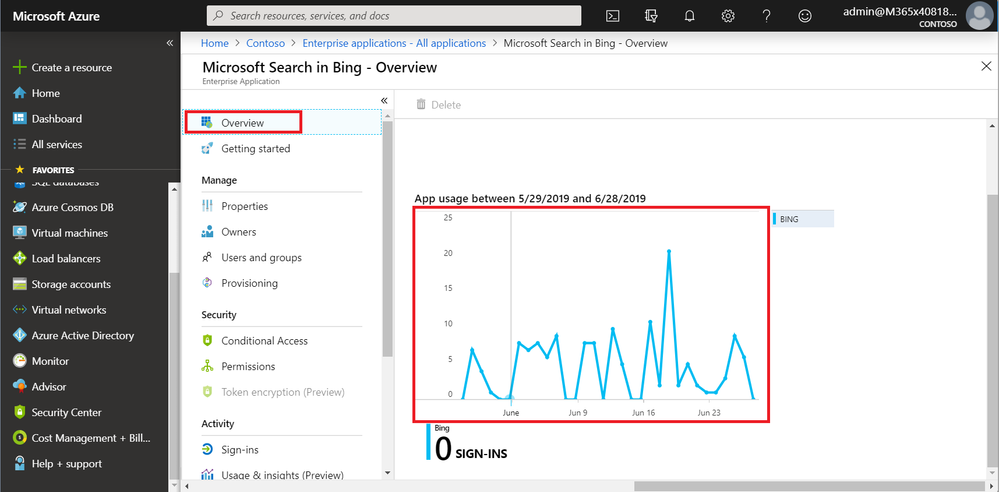
Task: Click the Virtual networks icon
Action: [20, 310]
